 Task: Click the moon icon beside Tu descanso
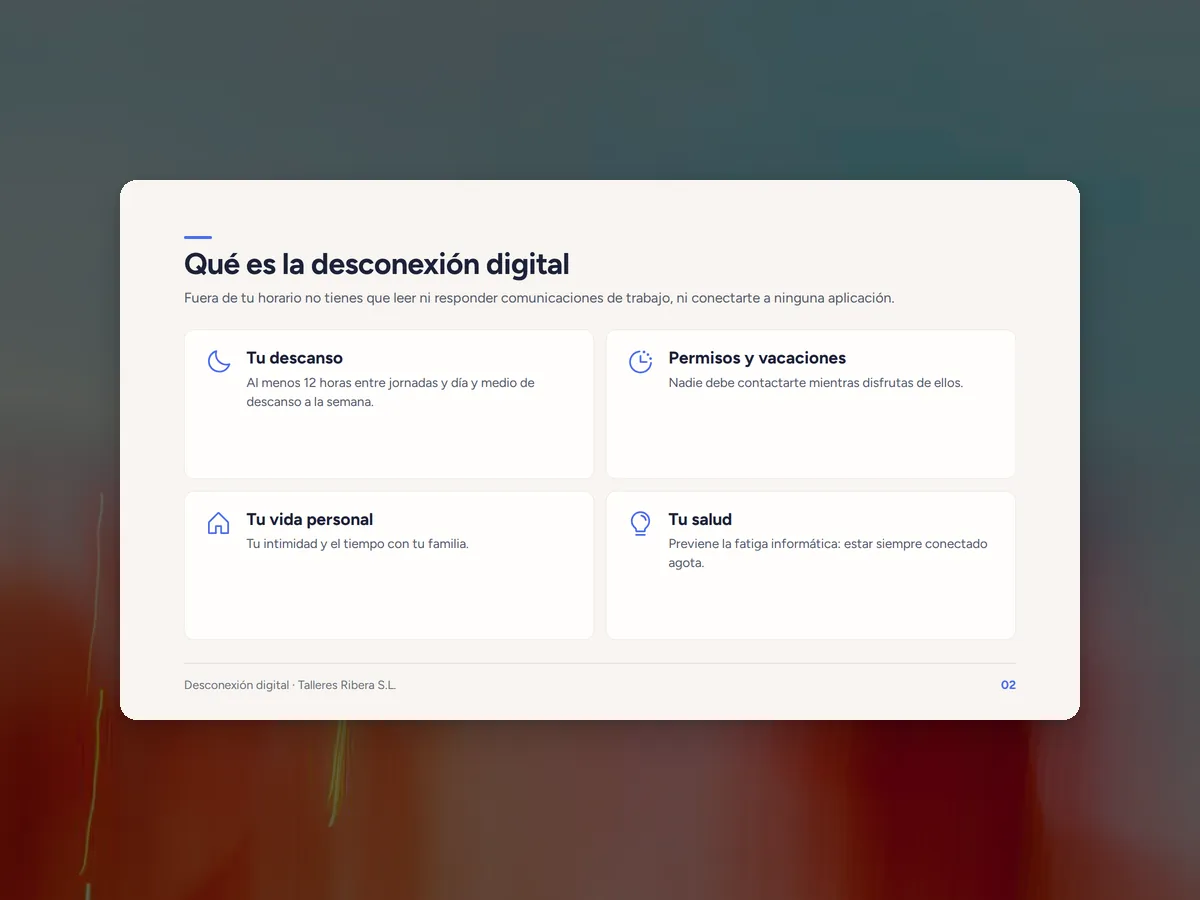[x=219, y=361]
